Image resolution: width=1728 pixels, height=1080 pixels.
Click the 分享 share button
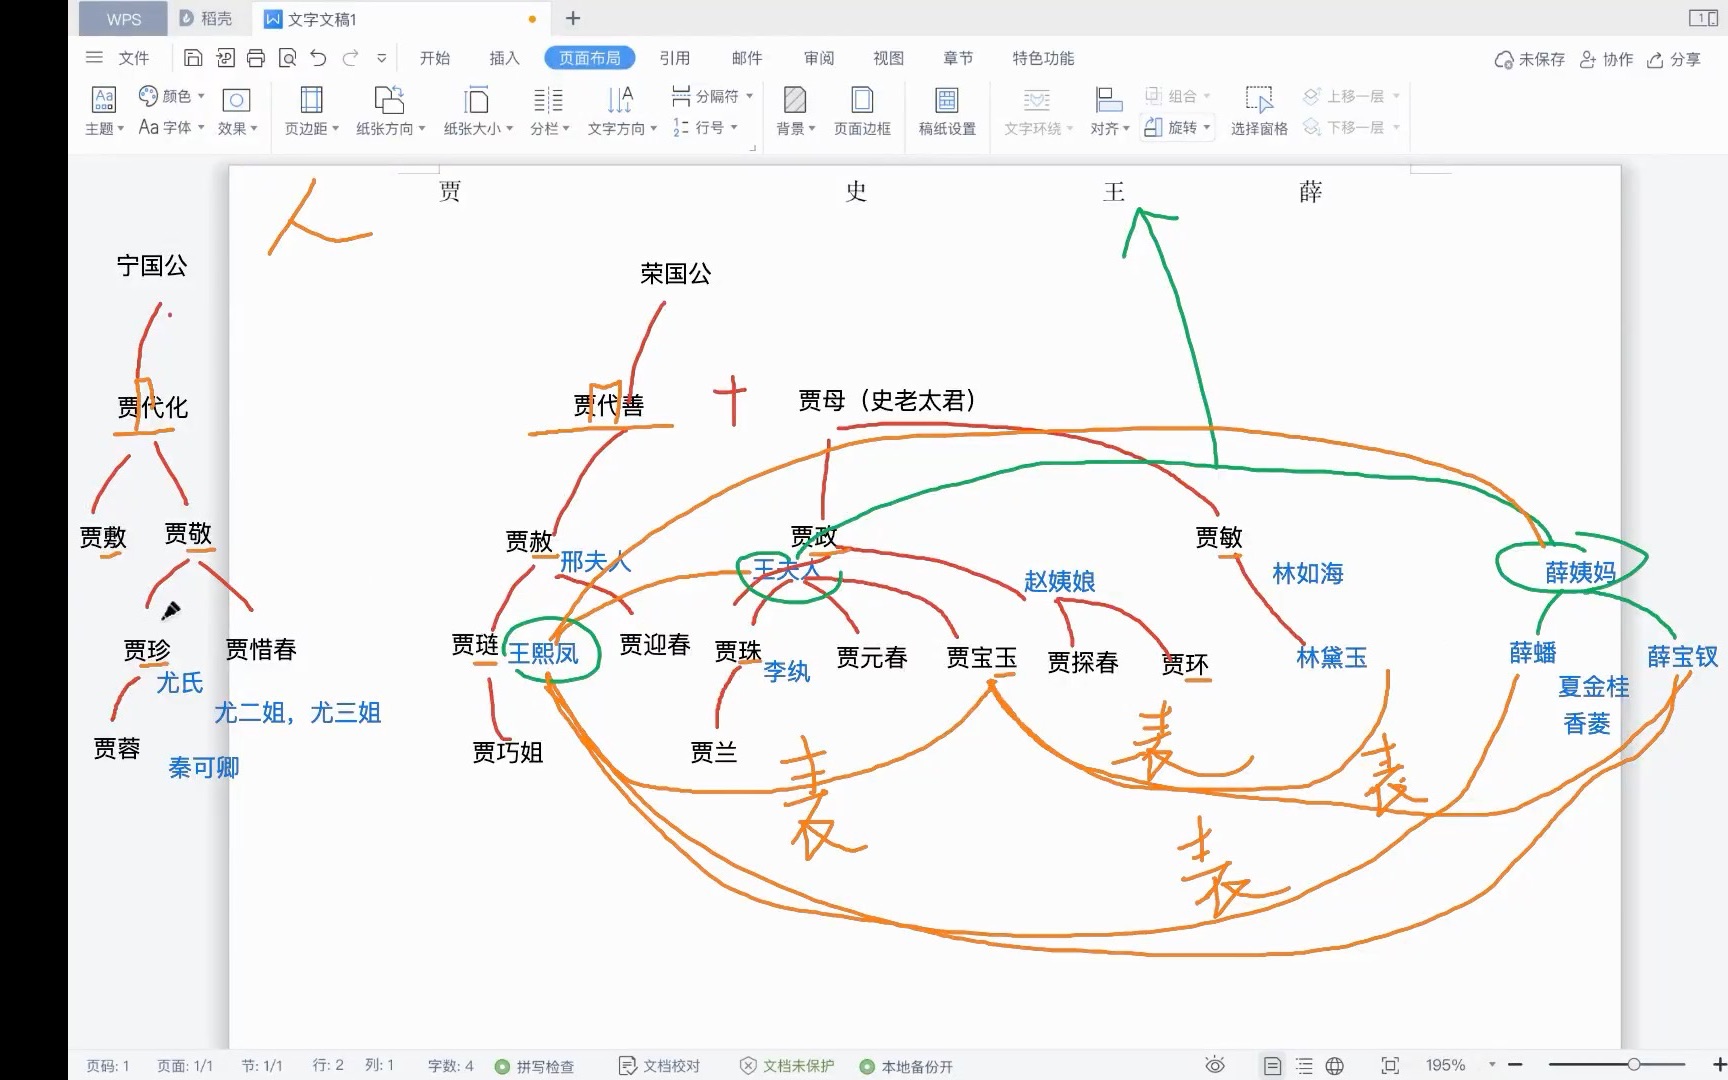click(1674, 59)
